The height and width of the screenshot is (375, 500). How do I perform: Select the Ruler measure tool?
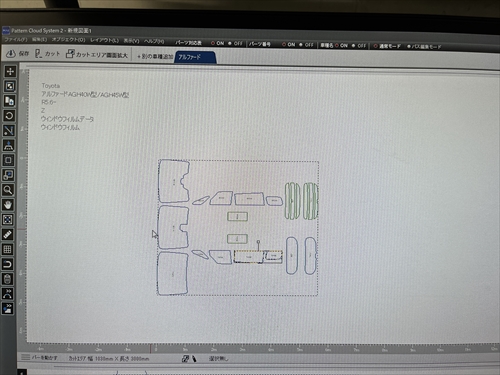click(x=8, y=234)
